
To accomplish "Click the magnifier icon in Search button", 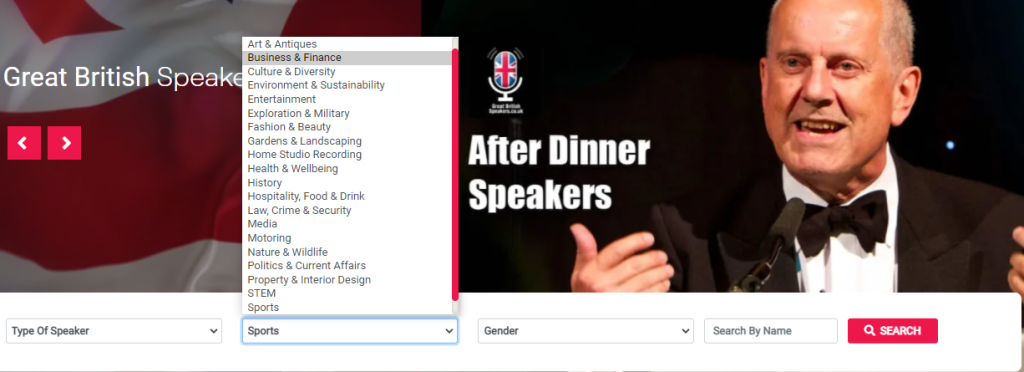I will pos(869,331).
